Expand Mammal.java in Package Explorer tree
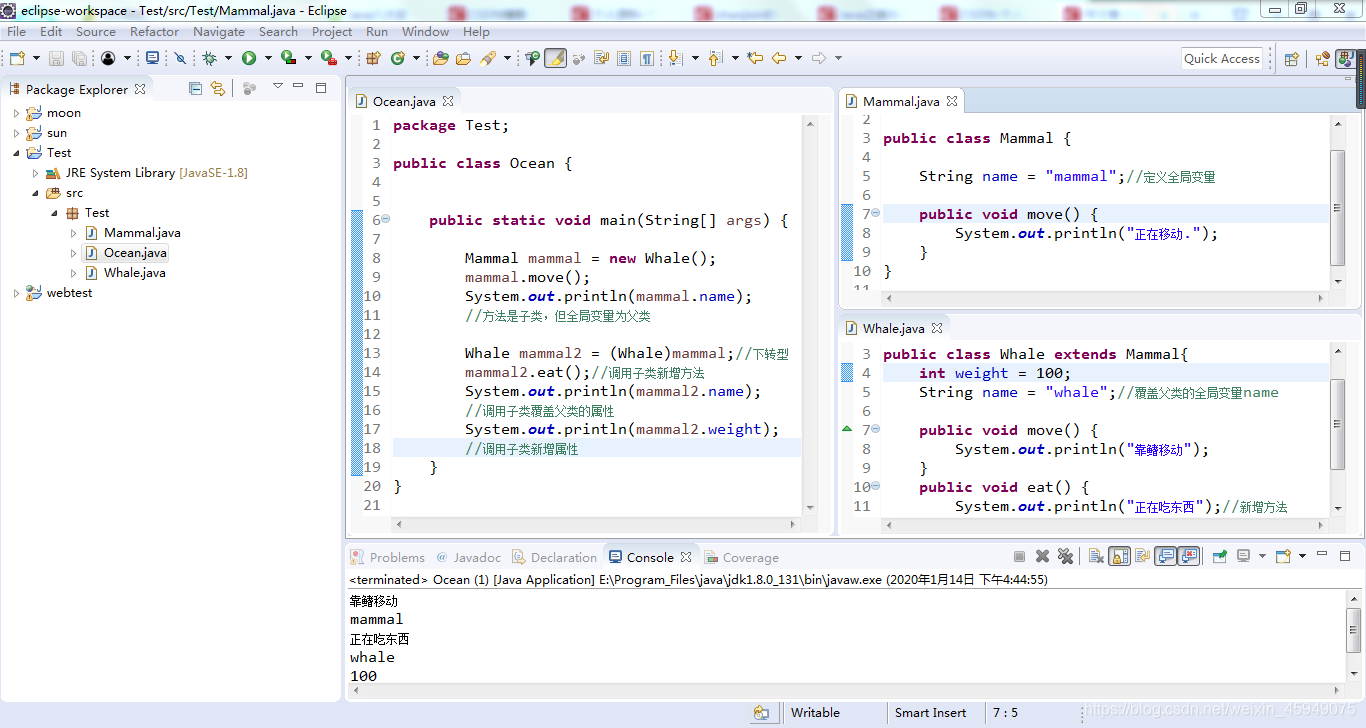The width and height of the screenshot is (1366, 728). pyautogui.click(x=74, y=233)
